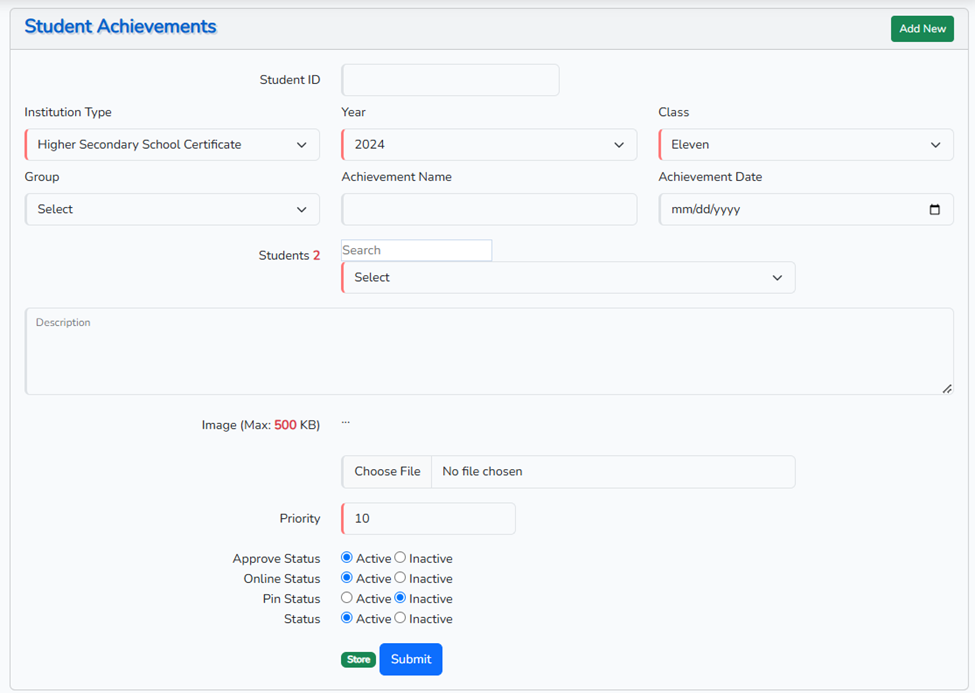975x693 pixels.
Task: Expand the Group select dropdown
Action: [172, 210]
